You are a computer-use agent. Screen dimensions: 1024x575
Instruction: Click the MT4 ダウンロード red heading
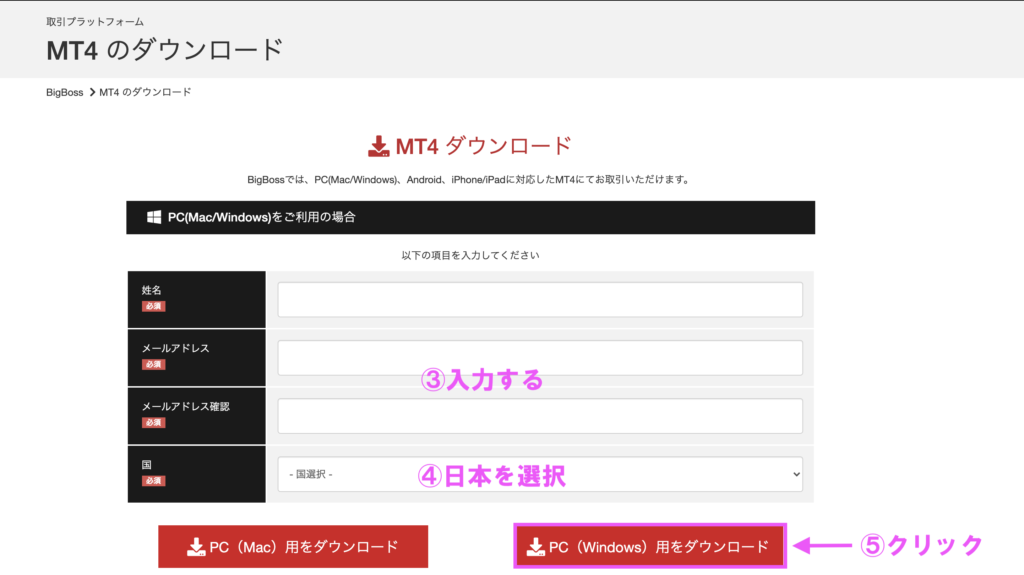483,146
